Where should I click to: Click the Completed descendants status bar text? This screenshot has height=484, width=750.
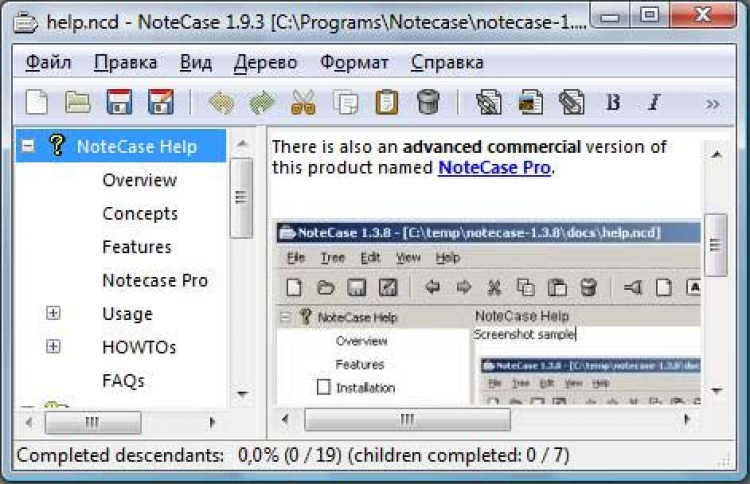[293, 455]
